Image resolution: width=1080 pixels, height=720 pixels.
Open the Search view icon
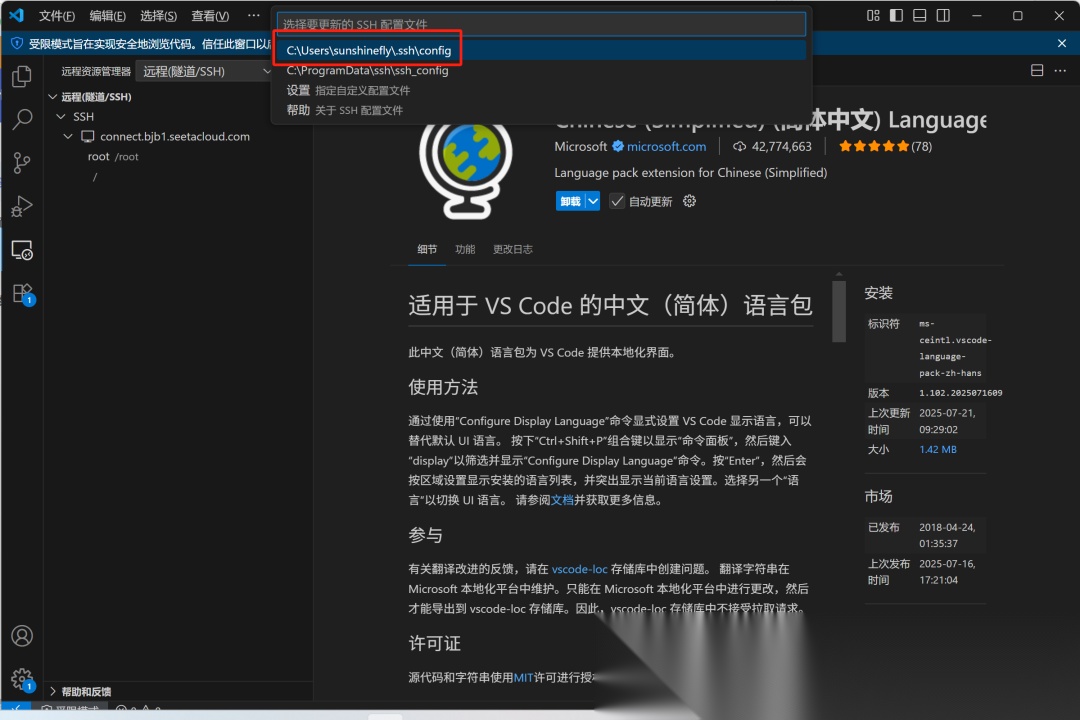pos(22,119)
